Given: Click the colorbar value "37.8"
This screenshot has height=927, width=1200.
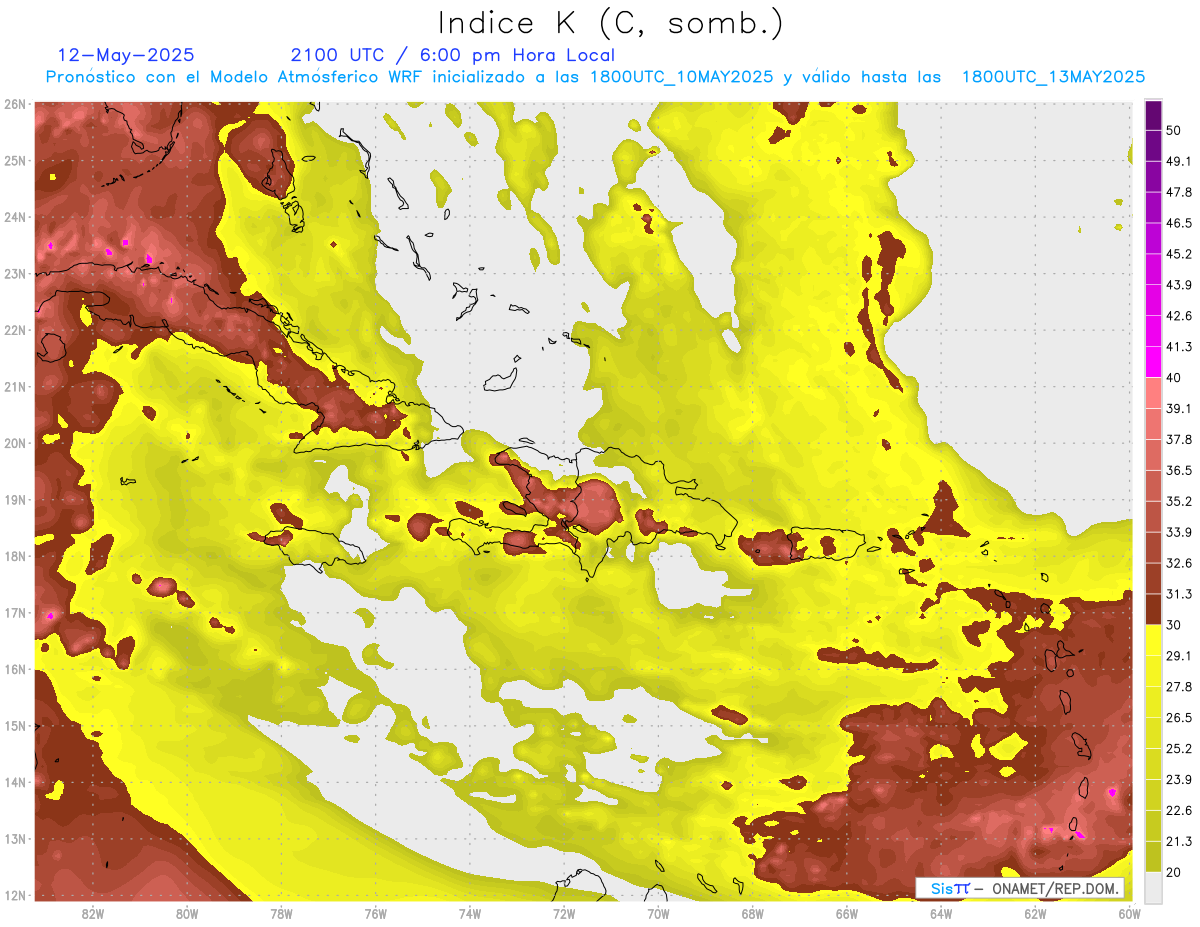Looking at the screenshot, I should coord(1179,440).
